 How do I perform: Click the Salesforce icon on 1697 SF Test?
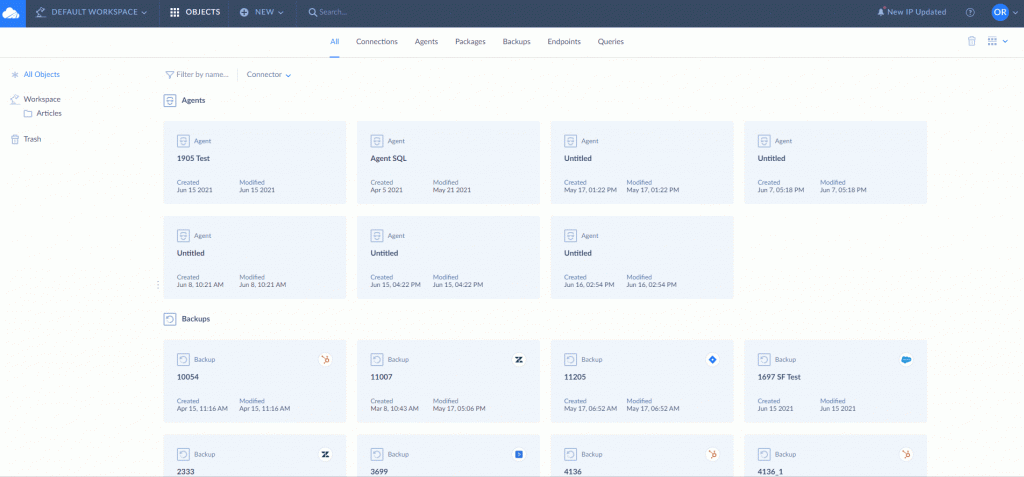point(906,359)
